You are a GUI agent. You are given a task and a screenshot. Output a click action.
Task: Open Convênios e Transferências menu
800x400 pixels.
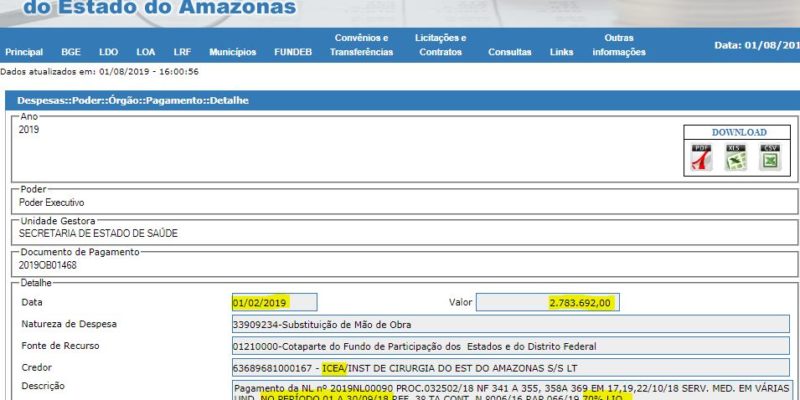pos(361,45)
